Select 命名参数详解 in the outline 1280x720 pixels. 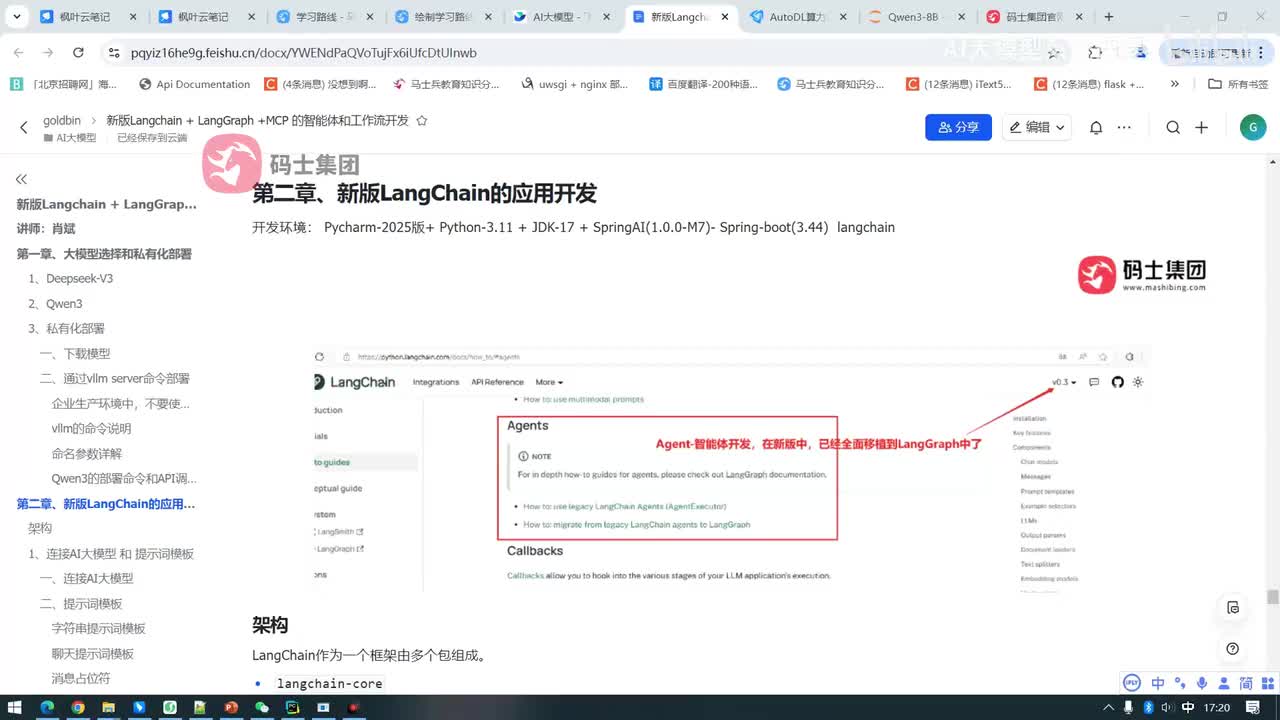87,453
